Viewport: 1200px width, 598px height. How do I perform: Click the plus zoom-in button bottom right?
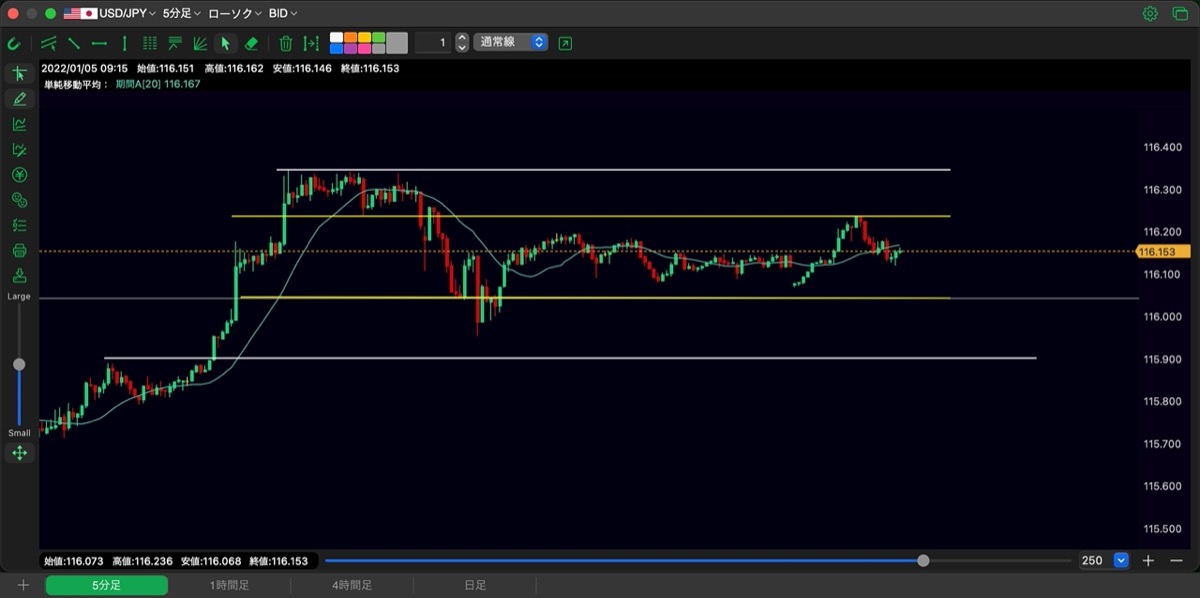click(x=1149, y=561)
